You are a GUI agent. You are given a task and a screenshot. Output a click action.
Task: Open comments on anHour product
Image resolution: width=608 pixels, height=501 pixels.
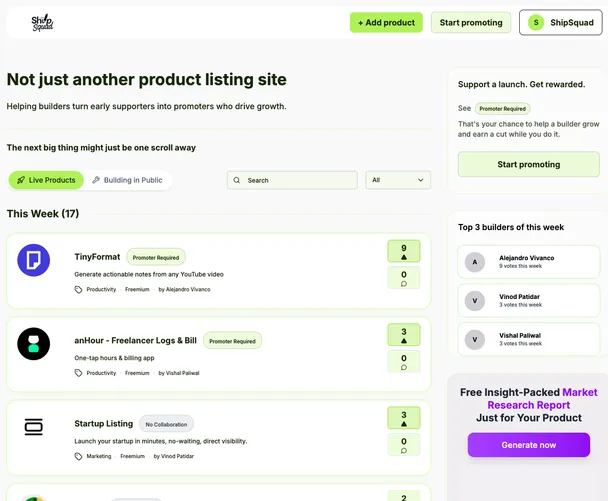404,361
